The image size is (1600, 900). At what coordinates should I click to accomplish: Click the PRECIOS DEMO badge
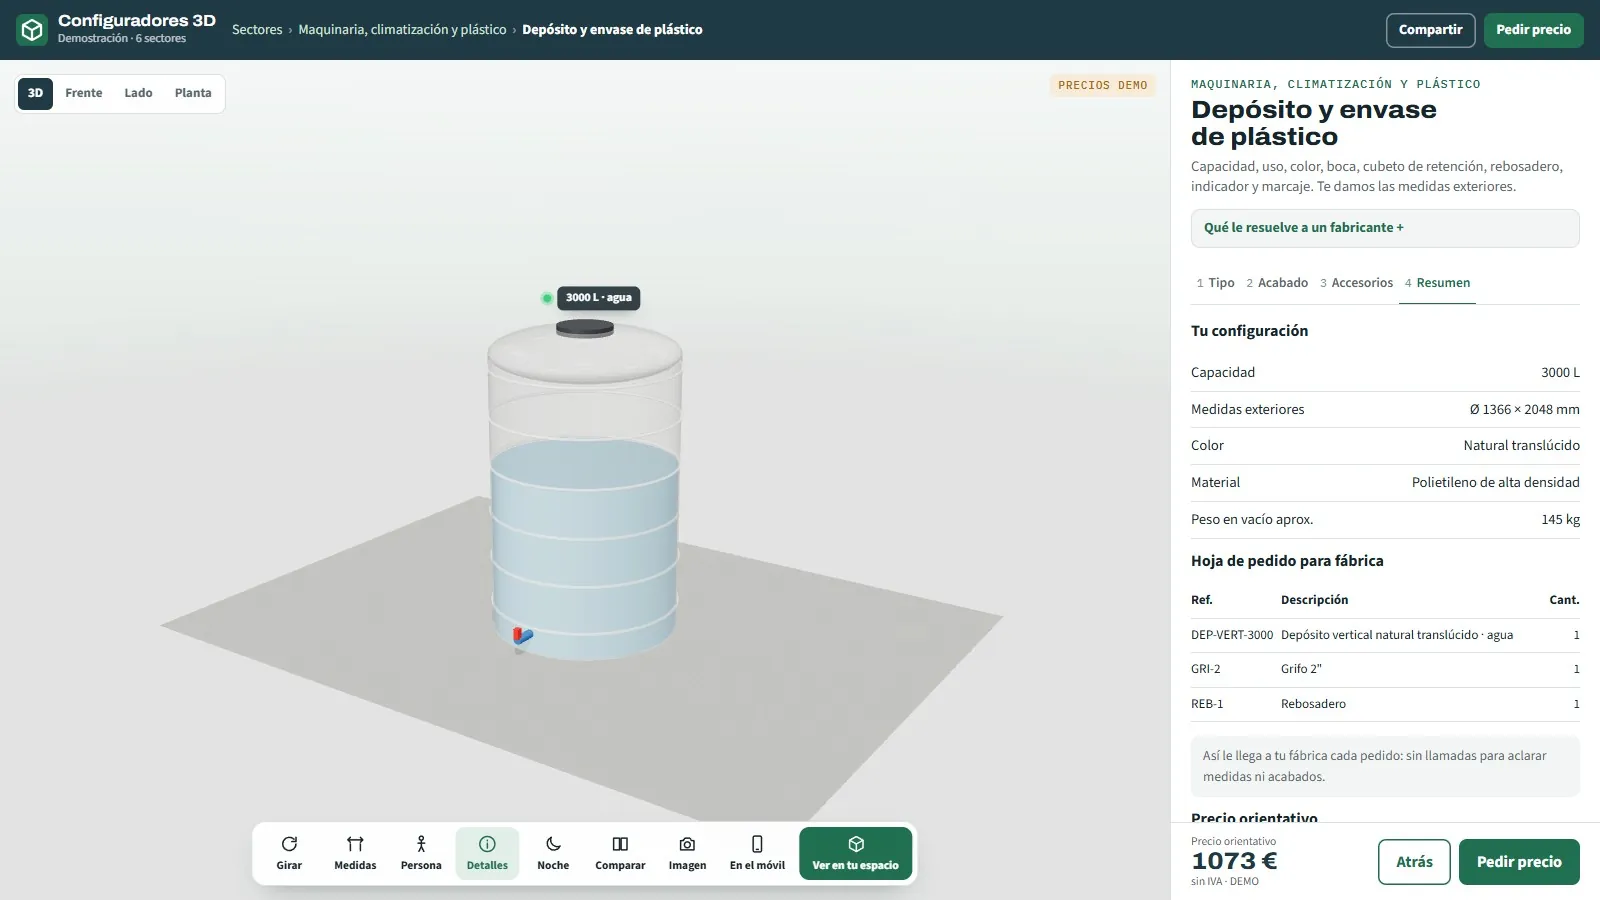[1103, 86]
